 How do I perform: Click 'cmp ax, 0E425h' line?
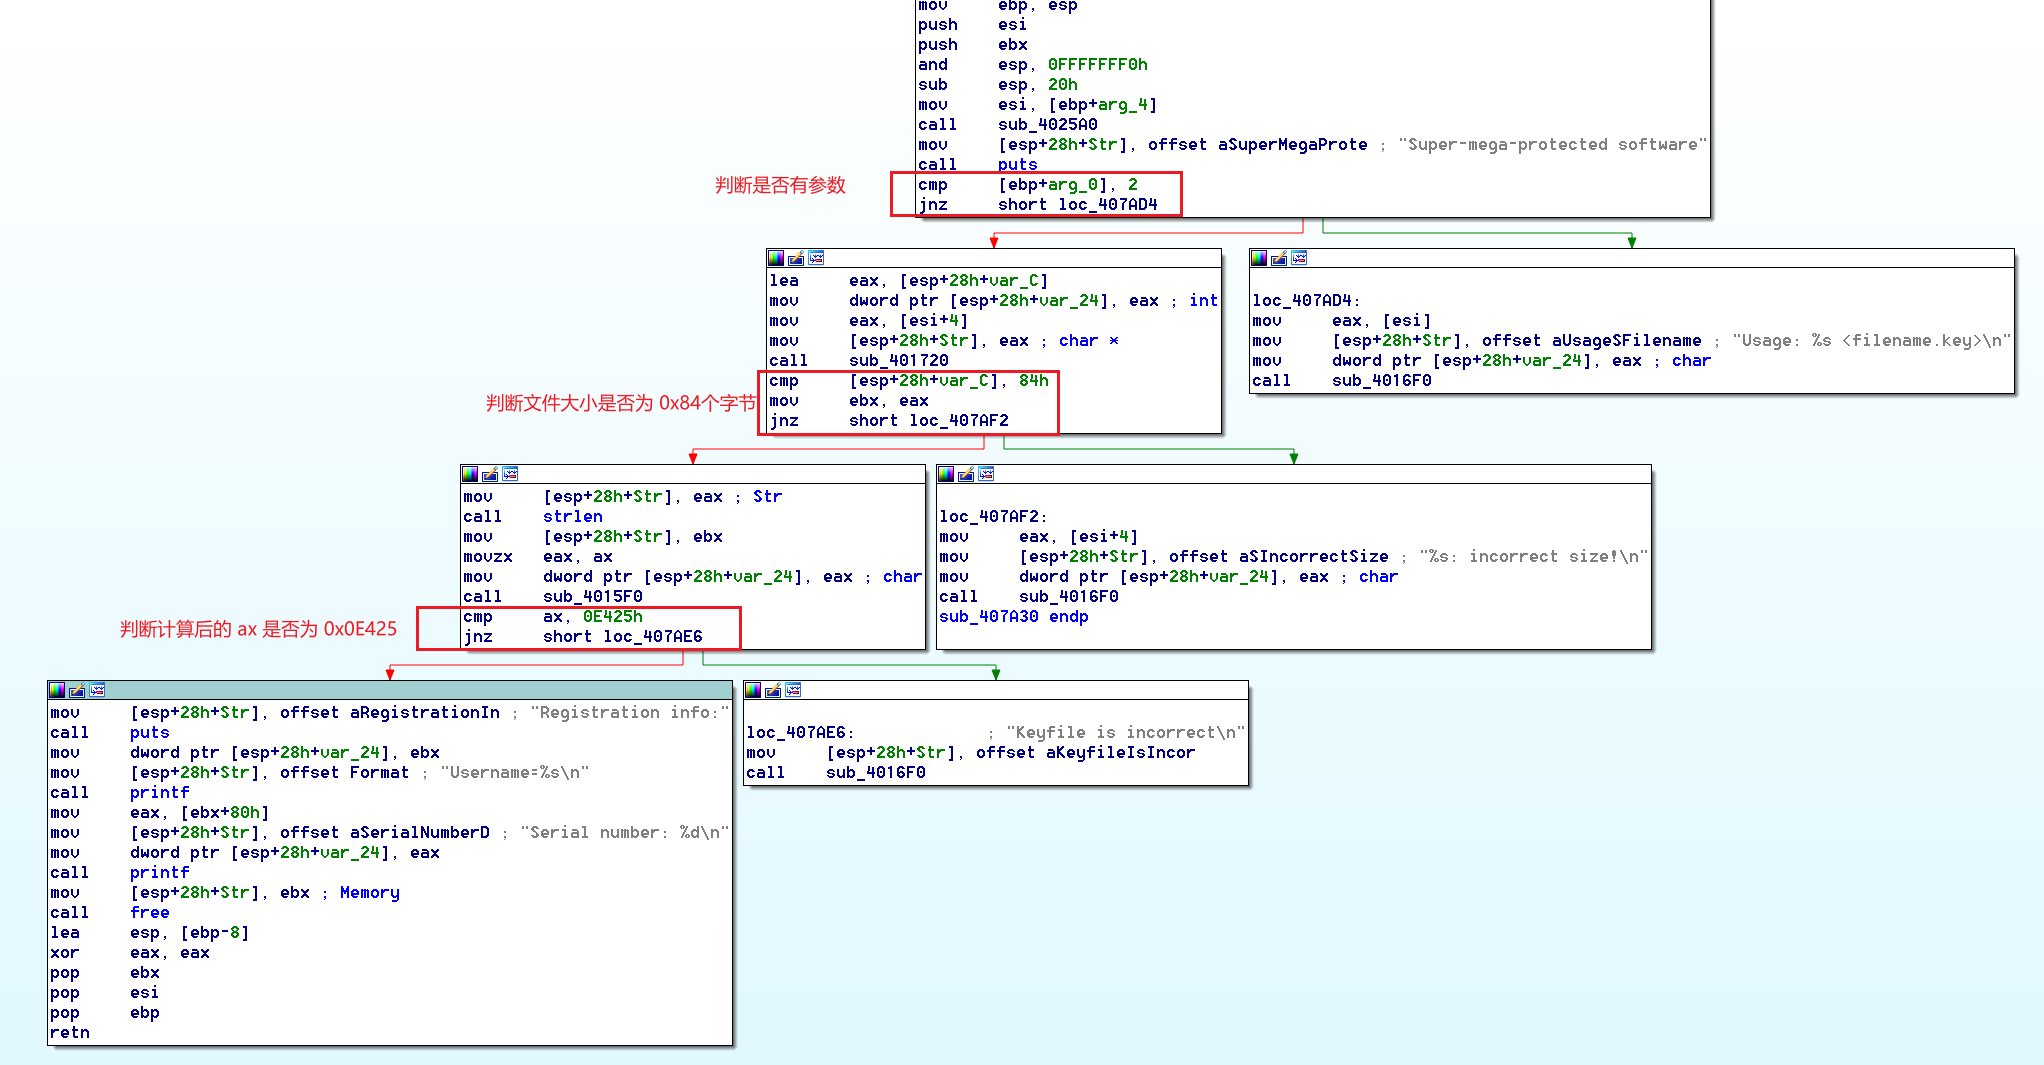(x=553, y=617)
